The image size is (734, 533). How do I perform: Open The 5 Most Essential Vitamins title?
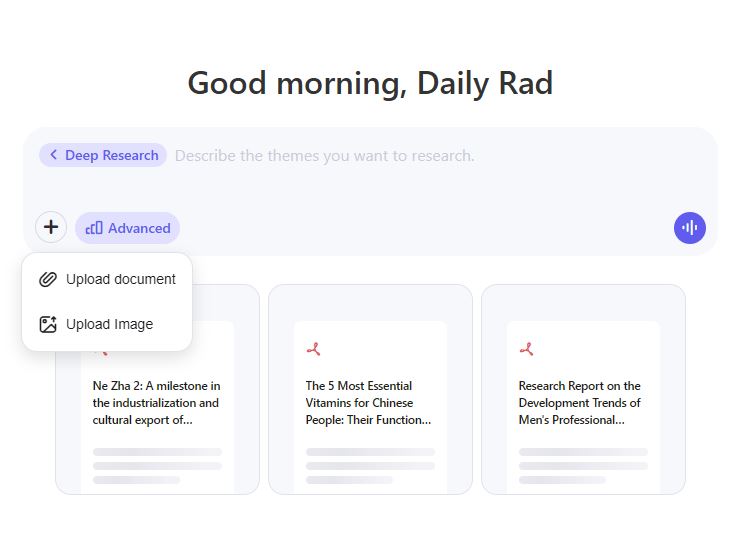click(x=369, y=402)
